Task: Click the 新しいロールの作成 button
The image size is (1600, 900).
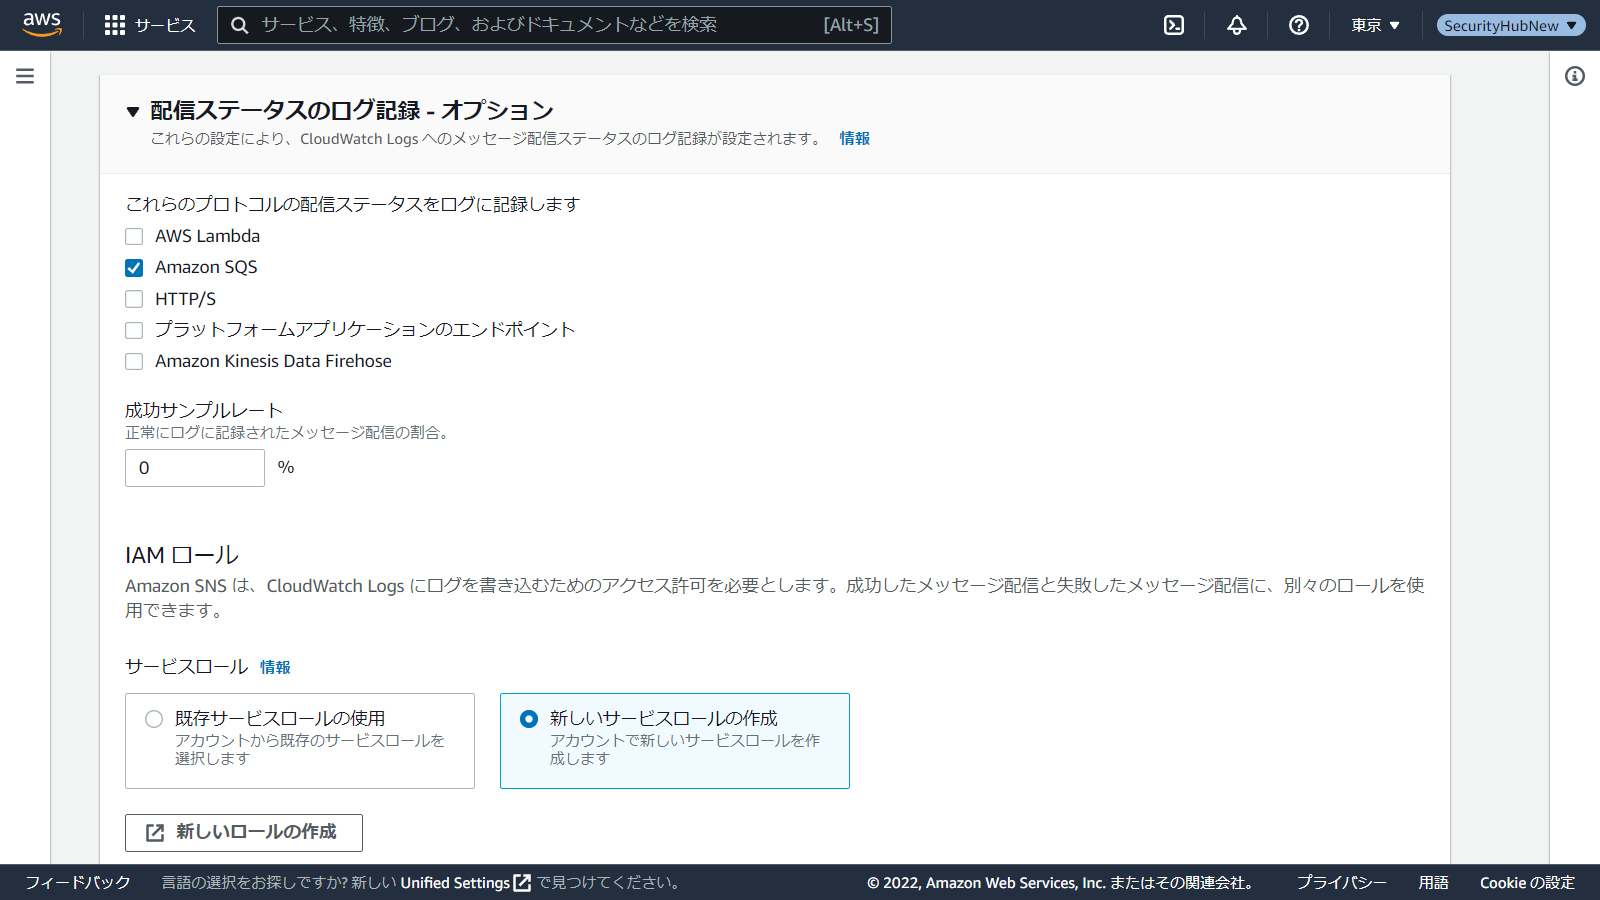Action: pyautogui.click(x=244, y=832)
